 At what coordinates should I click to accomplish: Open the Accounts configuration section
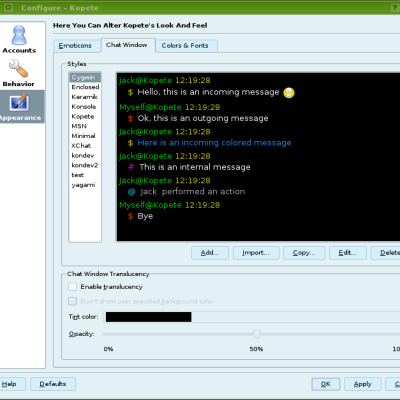coord(19,39)
